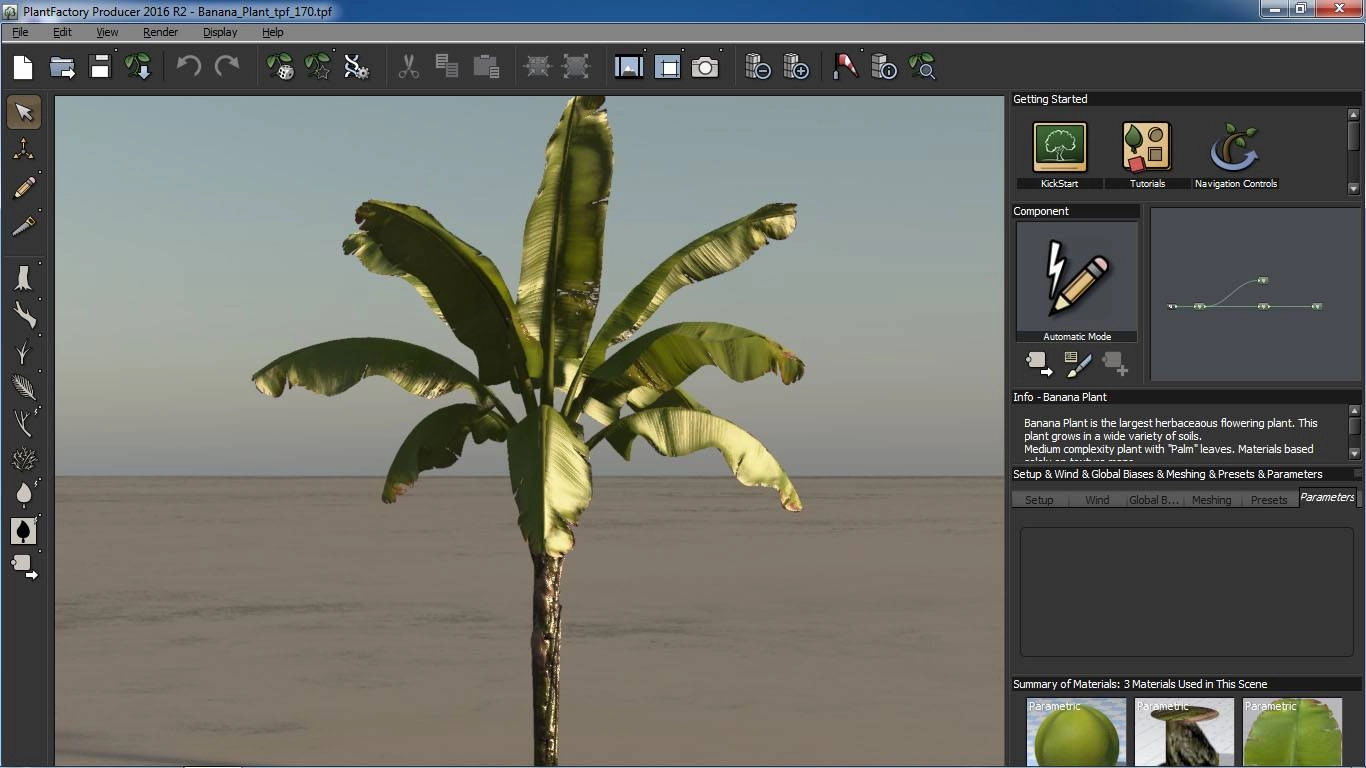Open the Tutorials shortcut

[1147, 155]
